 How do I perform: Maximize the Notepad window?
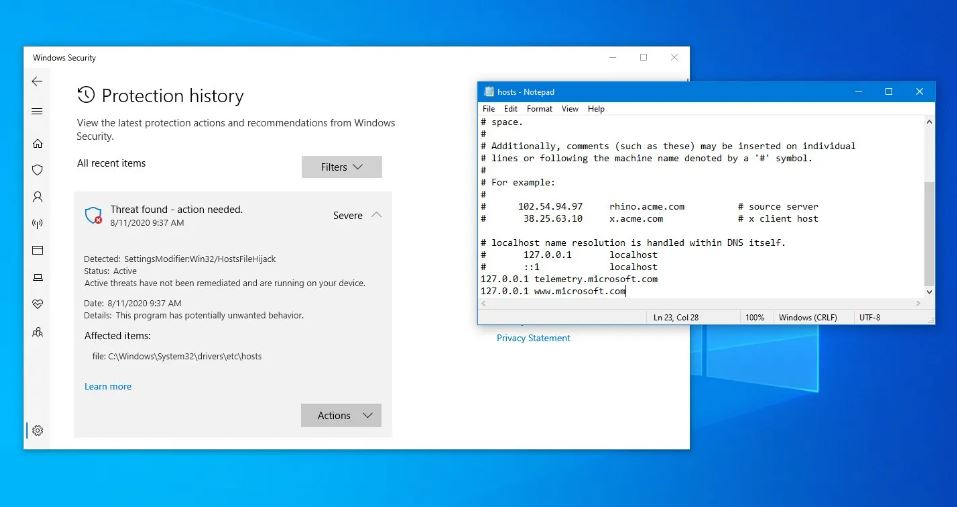[889, 92]
